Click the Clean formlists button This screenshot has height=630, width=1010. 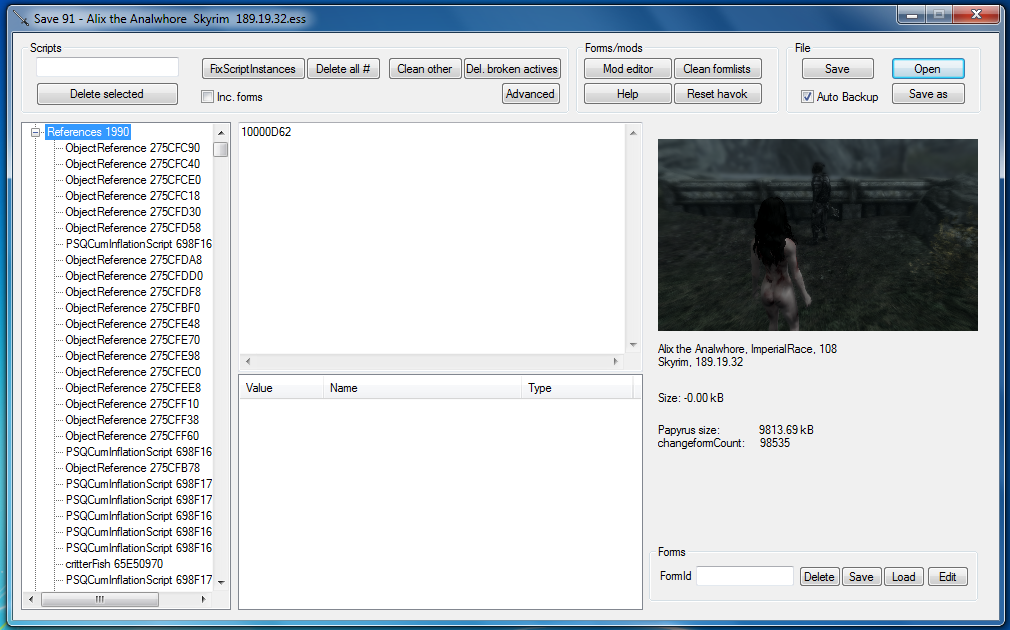click(x=717, y=69)
